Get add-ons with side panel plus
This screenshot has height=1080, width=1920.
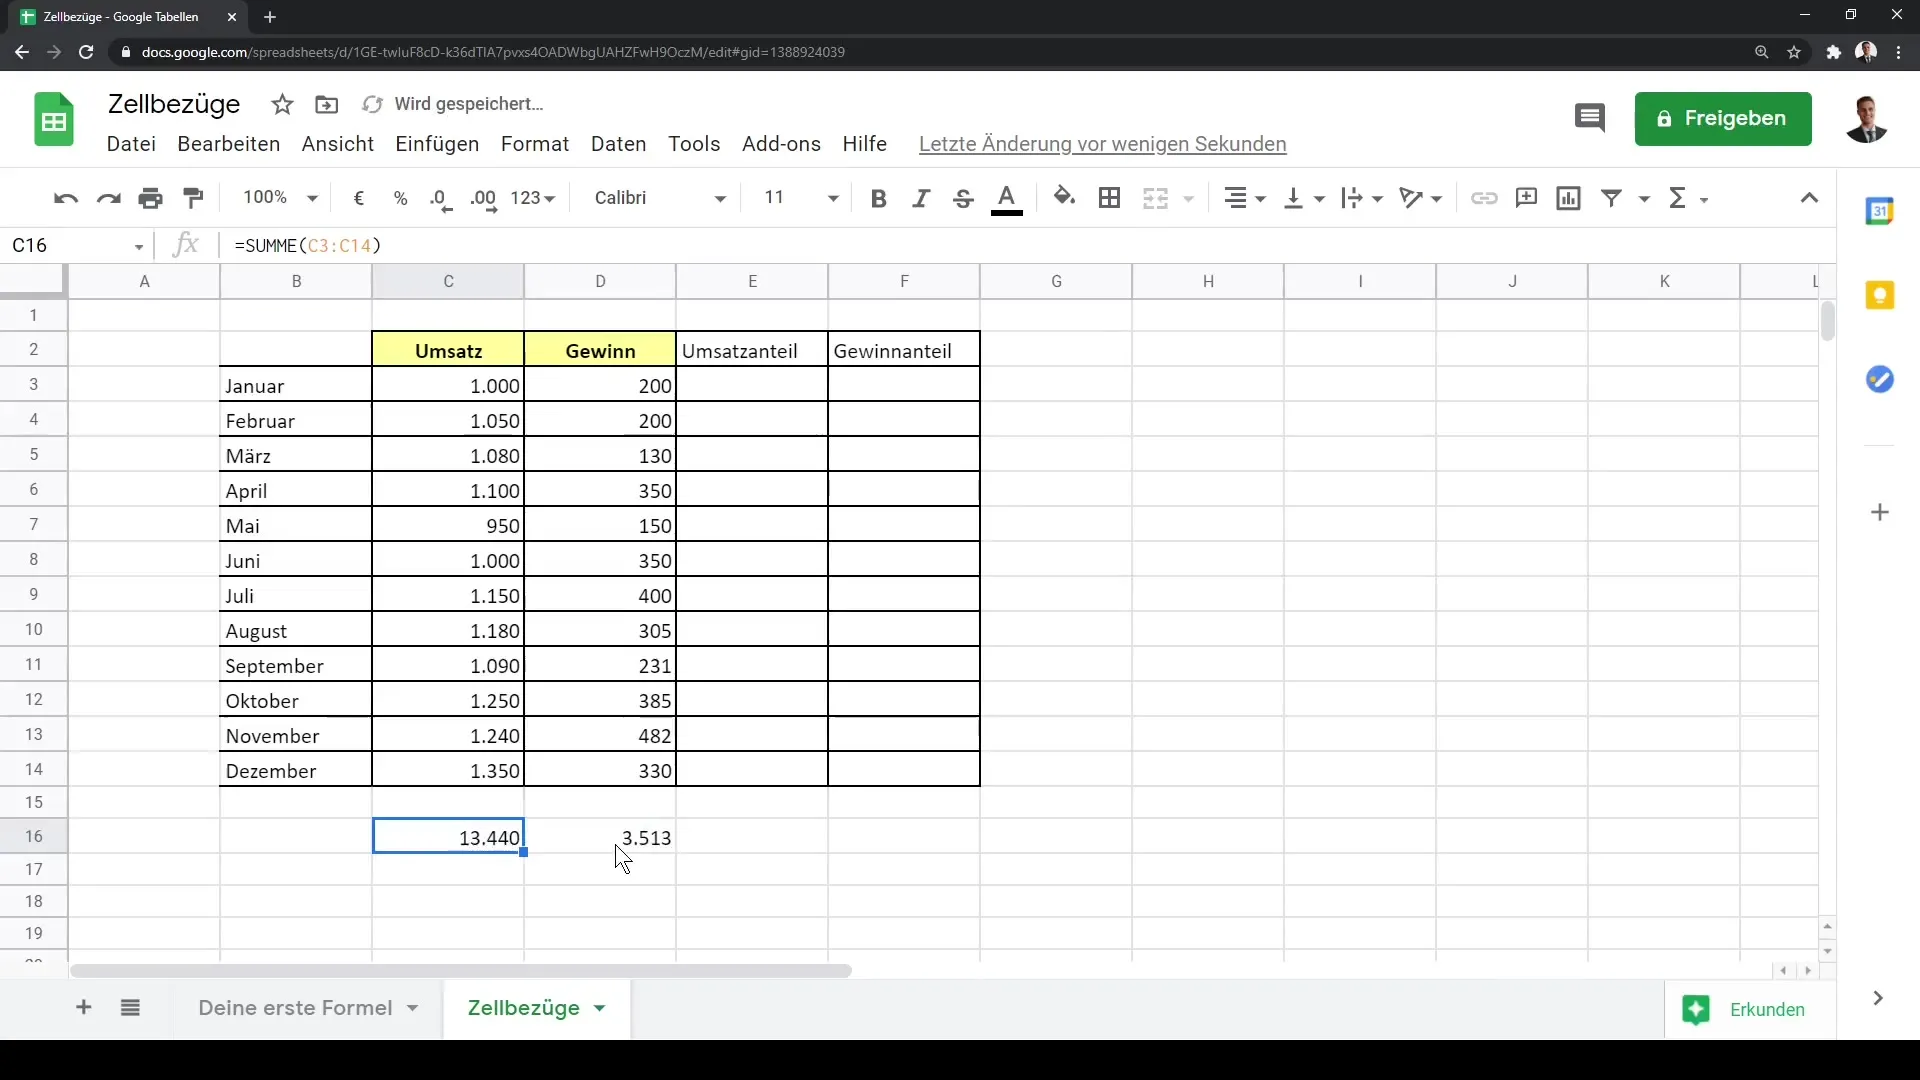[x=1880, y=513]
